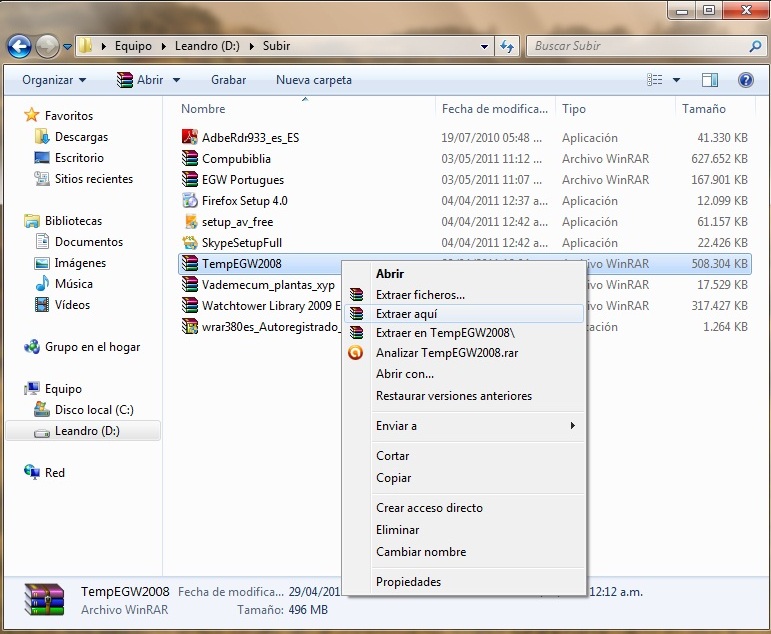
Task: Sort by Tamaño column header
Action: point(704,109)
